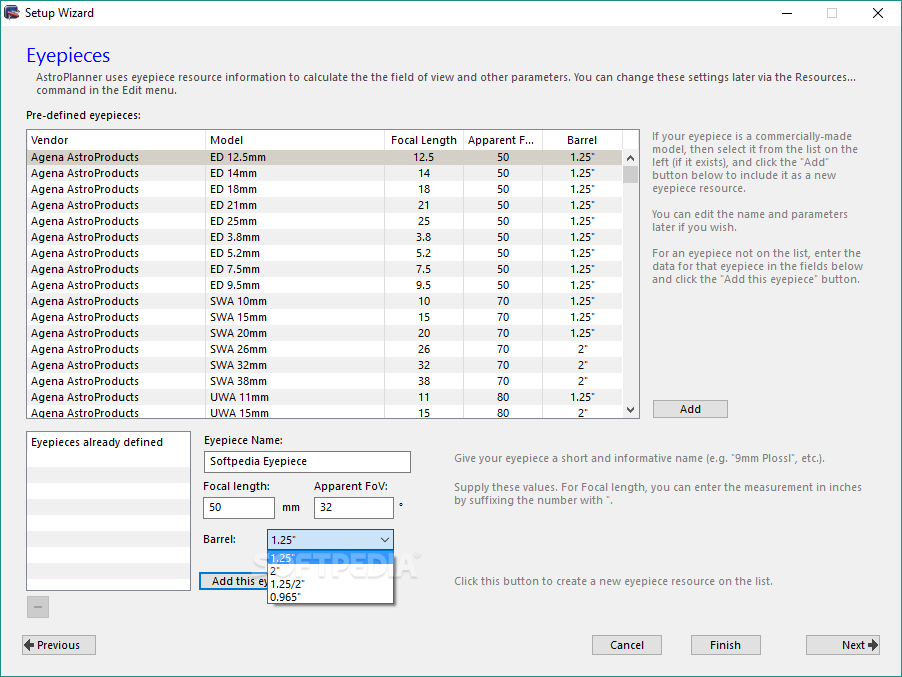Select the ED 12.5mm row

(324, 157)
